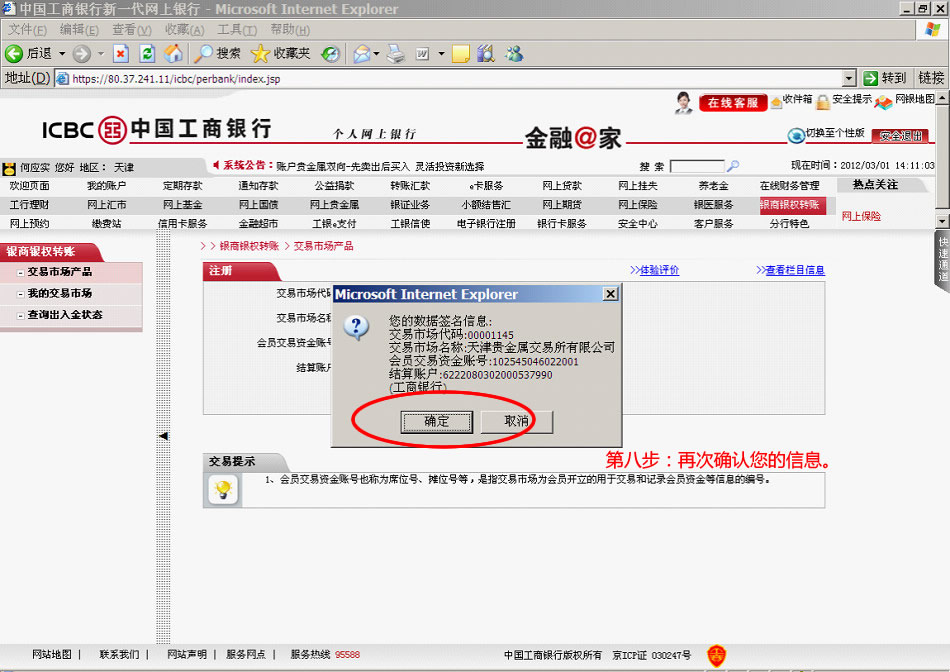Click the 安全退出 logout button
This screenshot has width=950, height=672.
pyautogui.click(x=901, y=136)
